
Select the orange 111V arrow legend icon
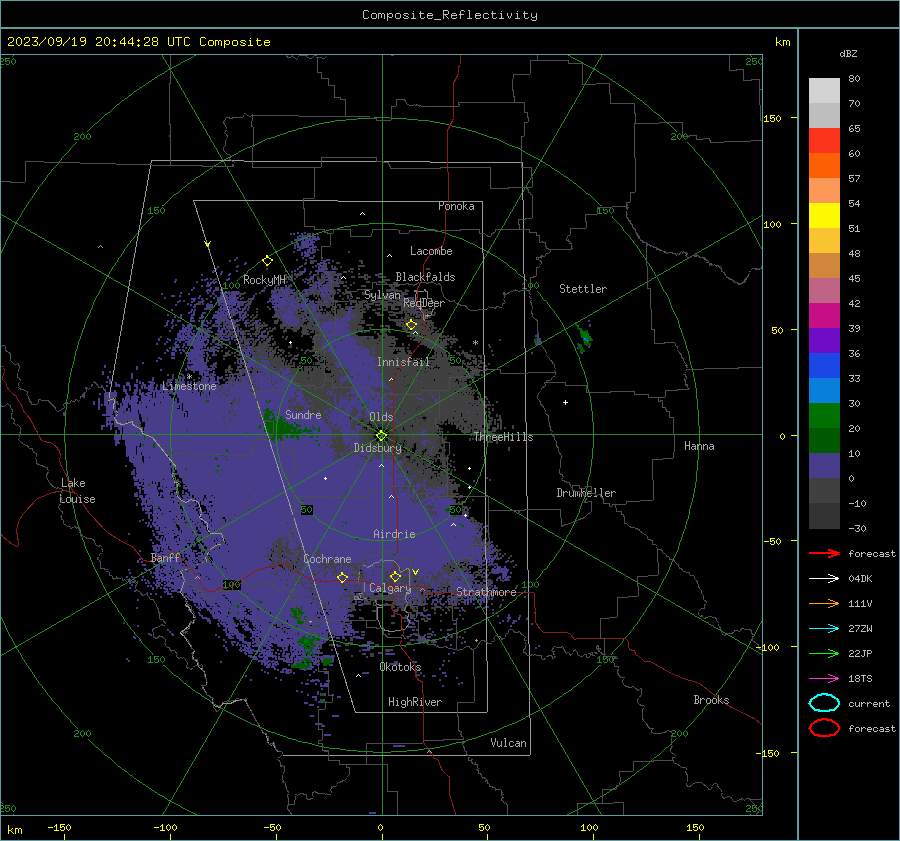(x=824, y=603)
